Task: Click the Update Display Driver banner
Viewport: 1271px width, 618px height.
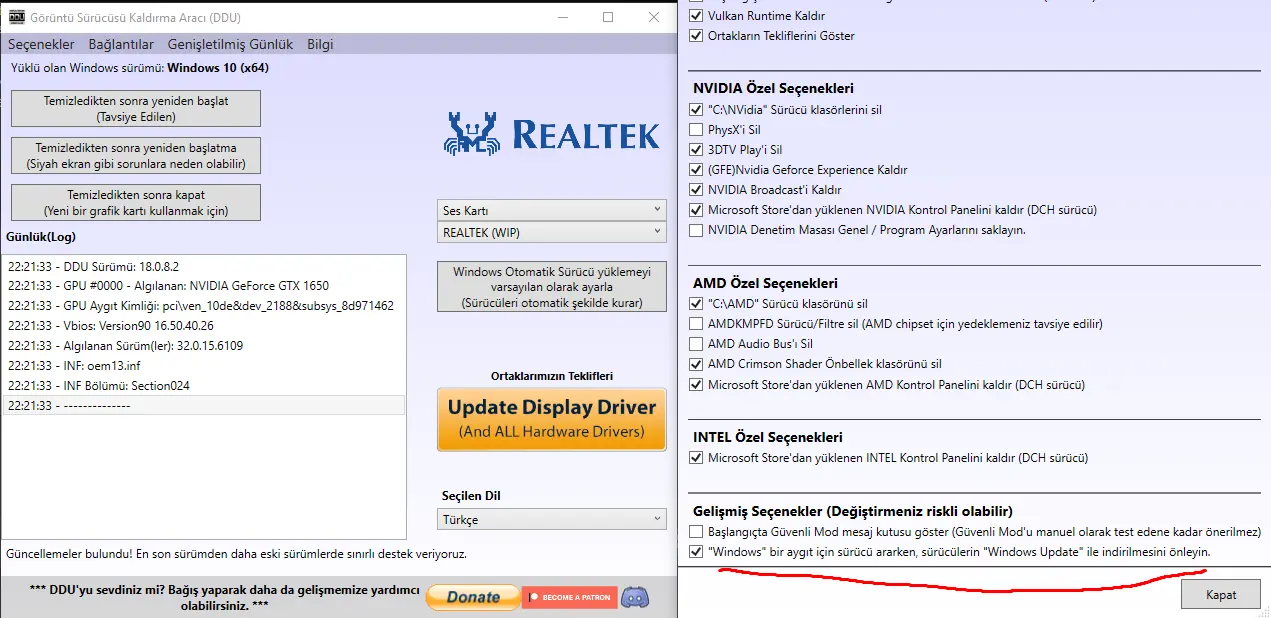Action: pyautogui.click(x=552, y=419)
